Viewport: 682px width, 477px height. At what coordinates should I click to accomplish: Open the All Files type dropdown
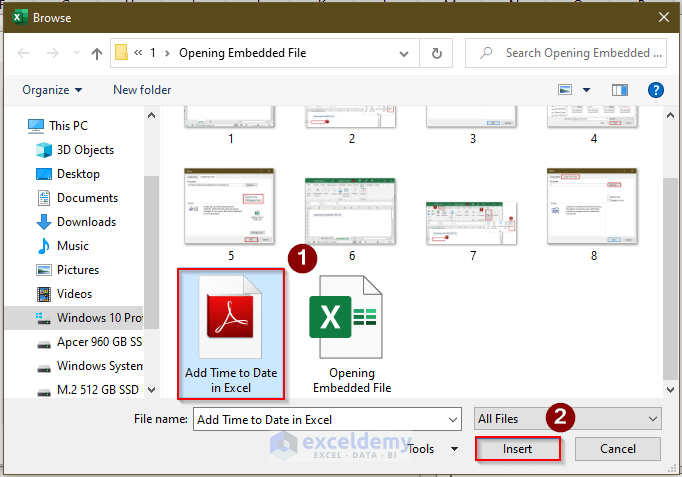568,419
